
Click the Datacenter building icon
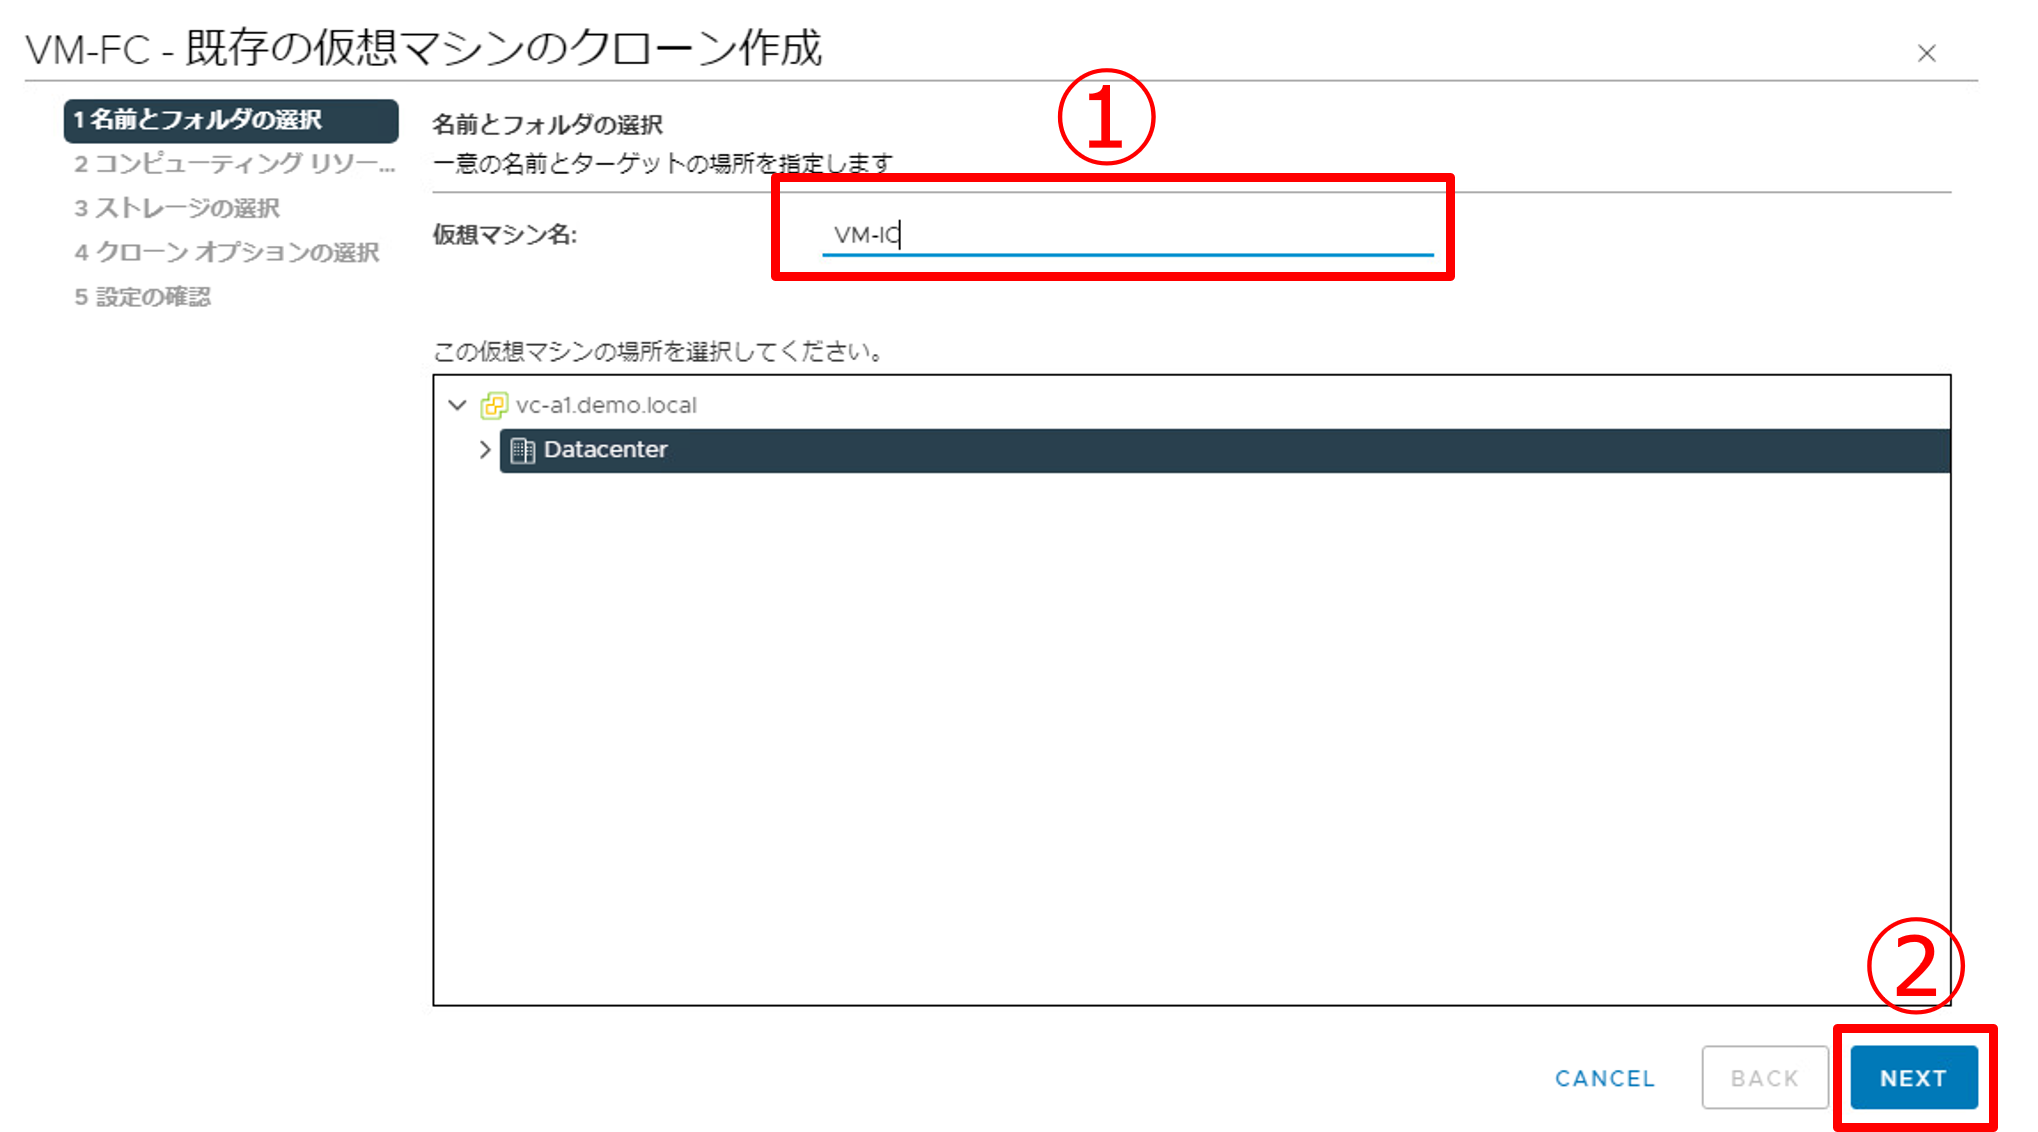(x=522, y=450)
